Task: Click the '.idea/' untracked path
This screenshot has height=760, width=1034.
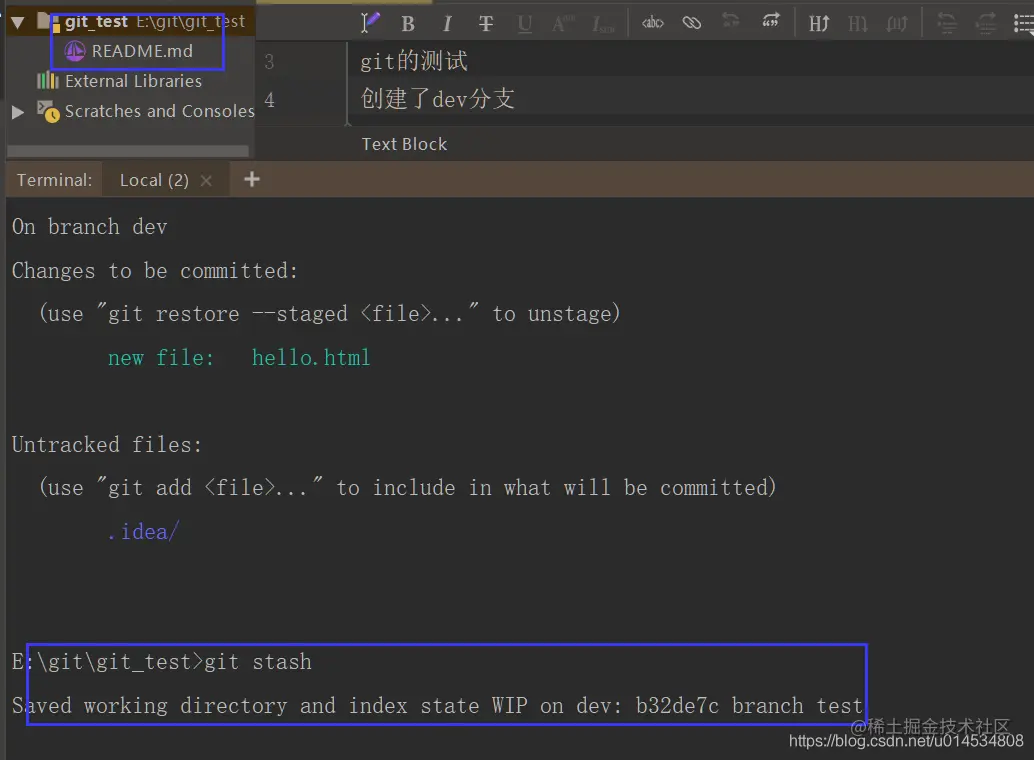Action: click(x=143, y=532)
